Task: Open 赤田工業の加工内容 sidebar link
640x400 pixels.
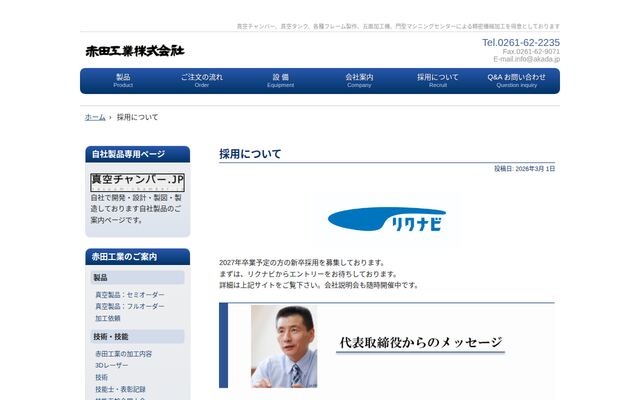Action: tap(123, 354)
